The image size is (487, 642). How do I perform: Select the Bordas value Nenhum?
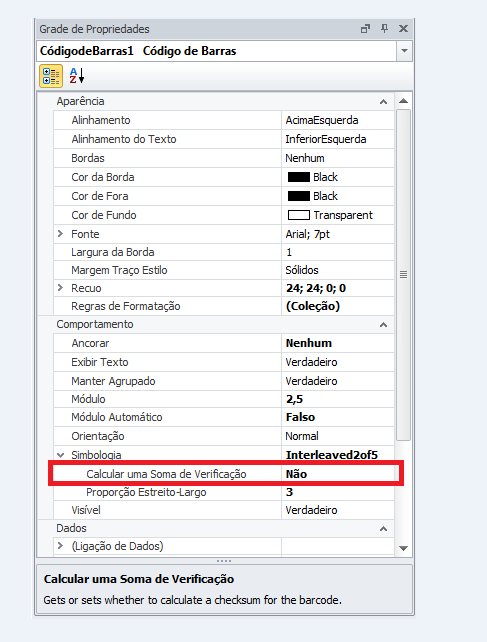click(x=305, y=158)
